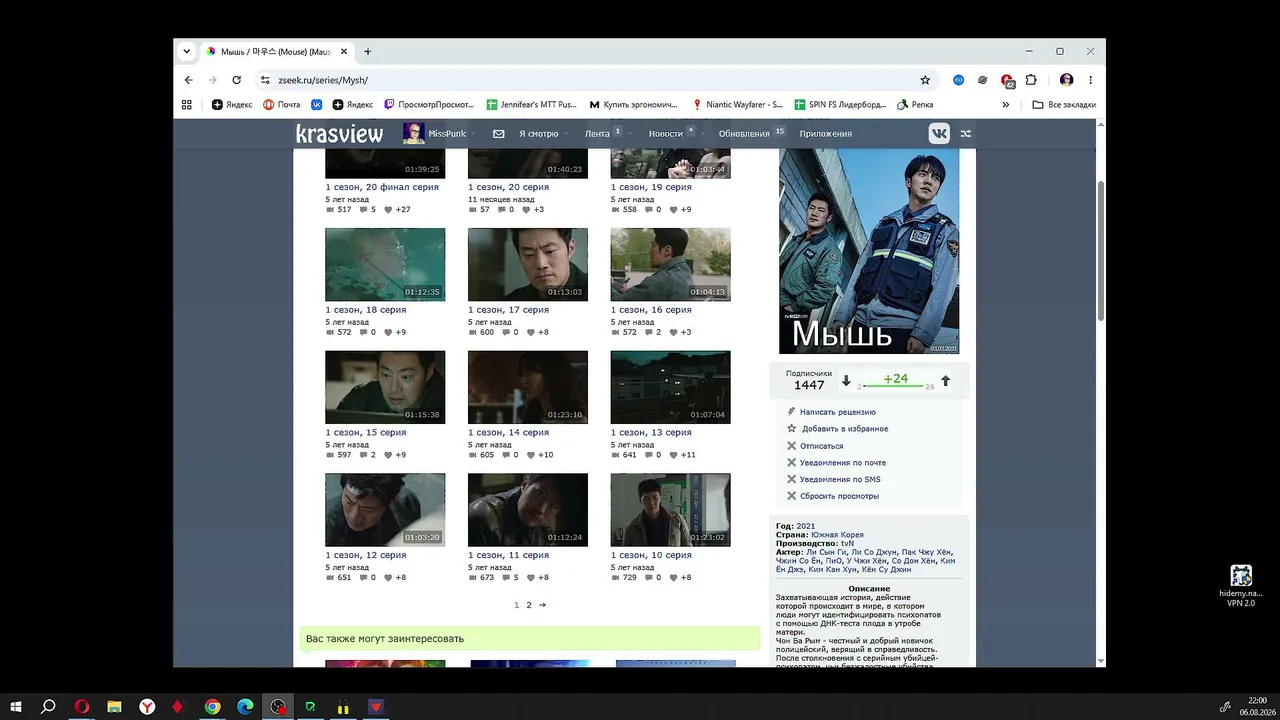1280x720 pixels.
Task: Click the VK icon in the krasview header
Action: 939,133
